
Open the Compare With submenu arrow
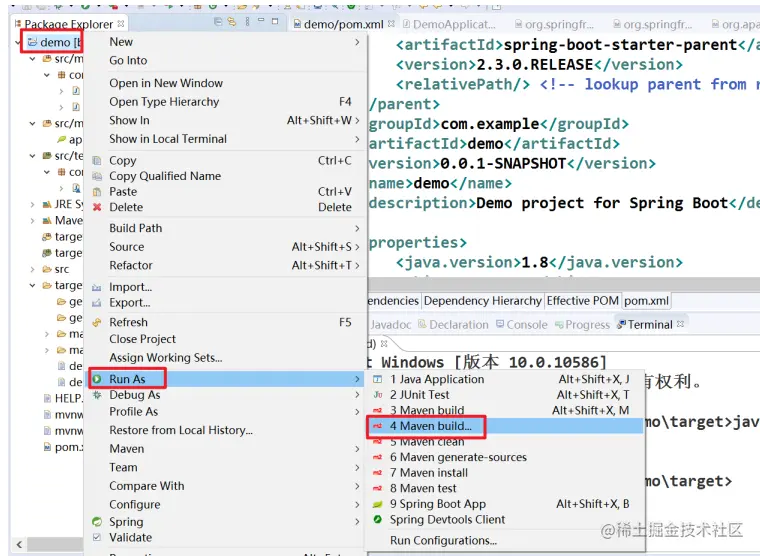pyautogui.click(x=357, y=486)
